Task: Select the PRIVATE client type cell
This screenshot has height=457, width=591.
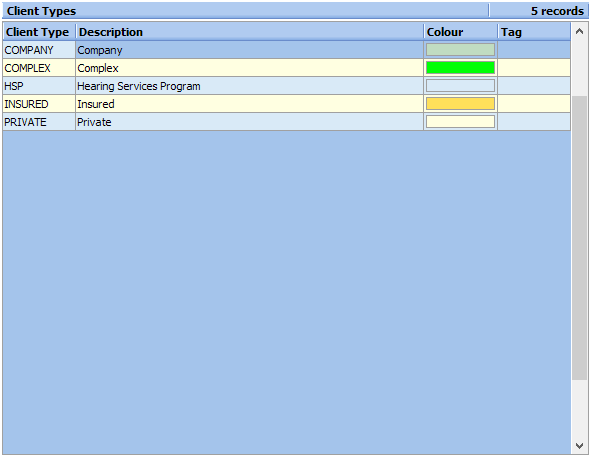Action: [39, 122]
